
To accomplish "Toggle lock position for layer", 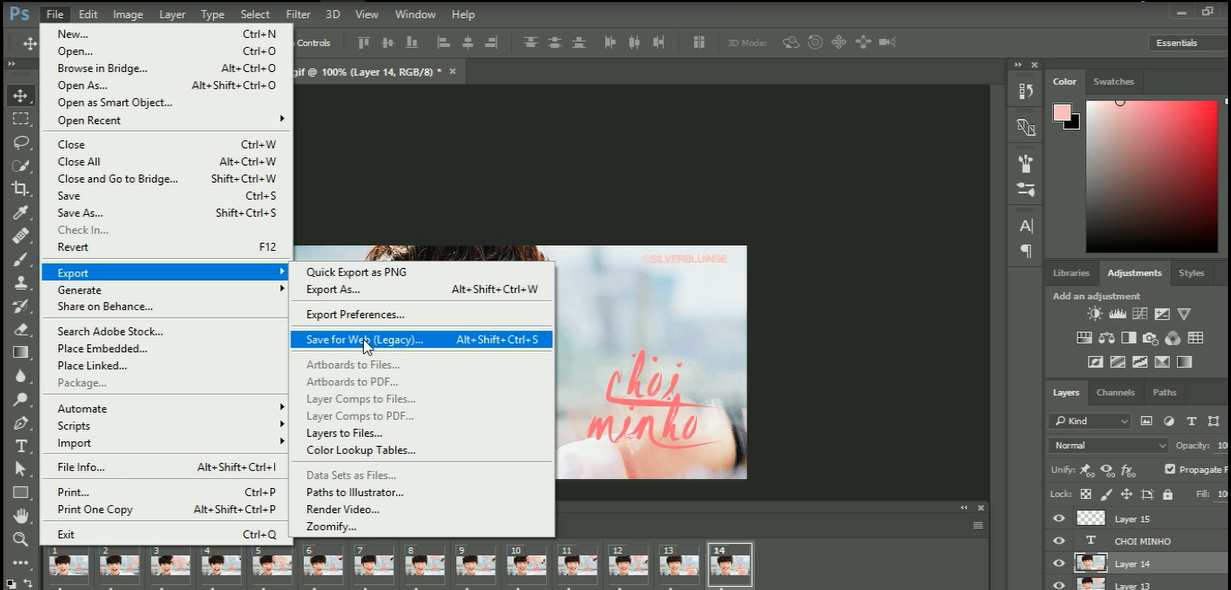I will 1127,494.
